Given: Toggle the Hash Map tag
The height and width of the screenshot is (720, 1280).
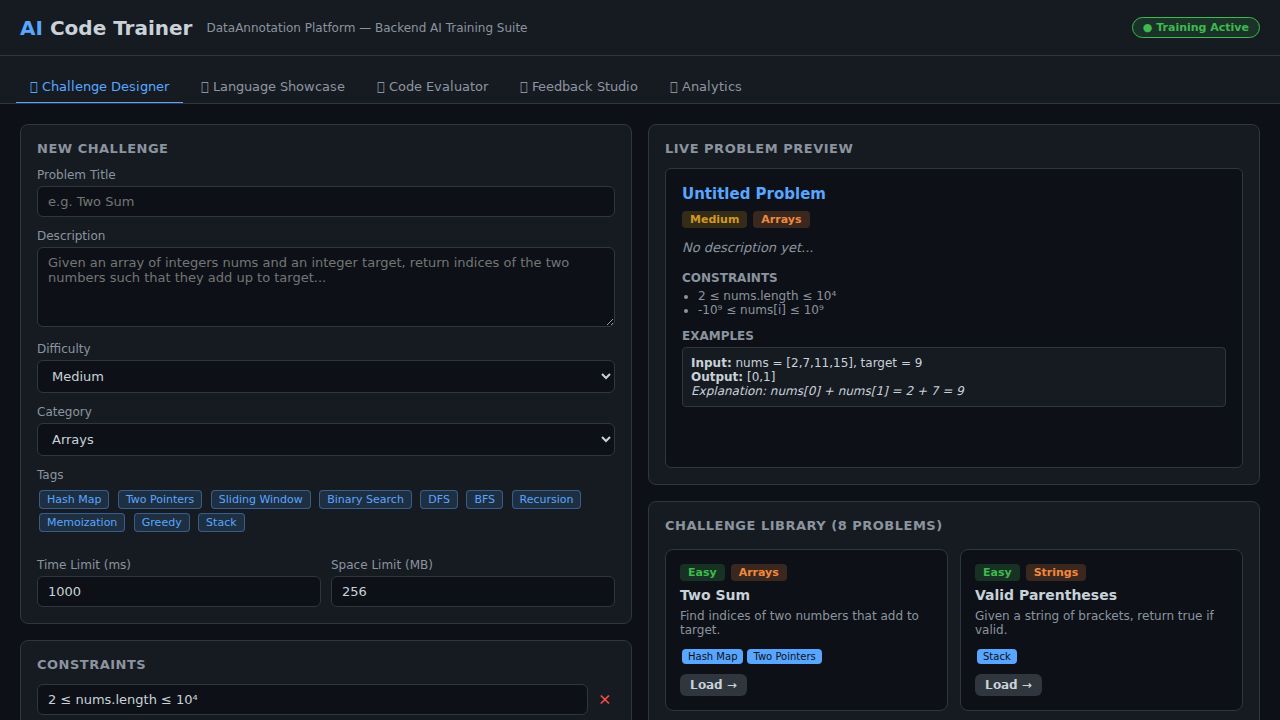Looking at the screenshot, I should 73,499.
